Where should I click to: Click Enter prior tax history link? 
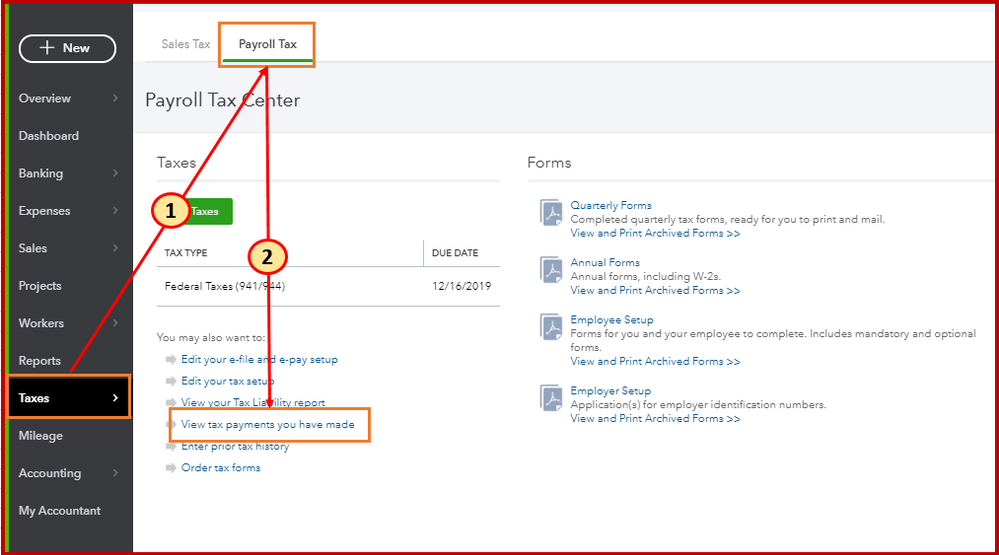235,446
